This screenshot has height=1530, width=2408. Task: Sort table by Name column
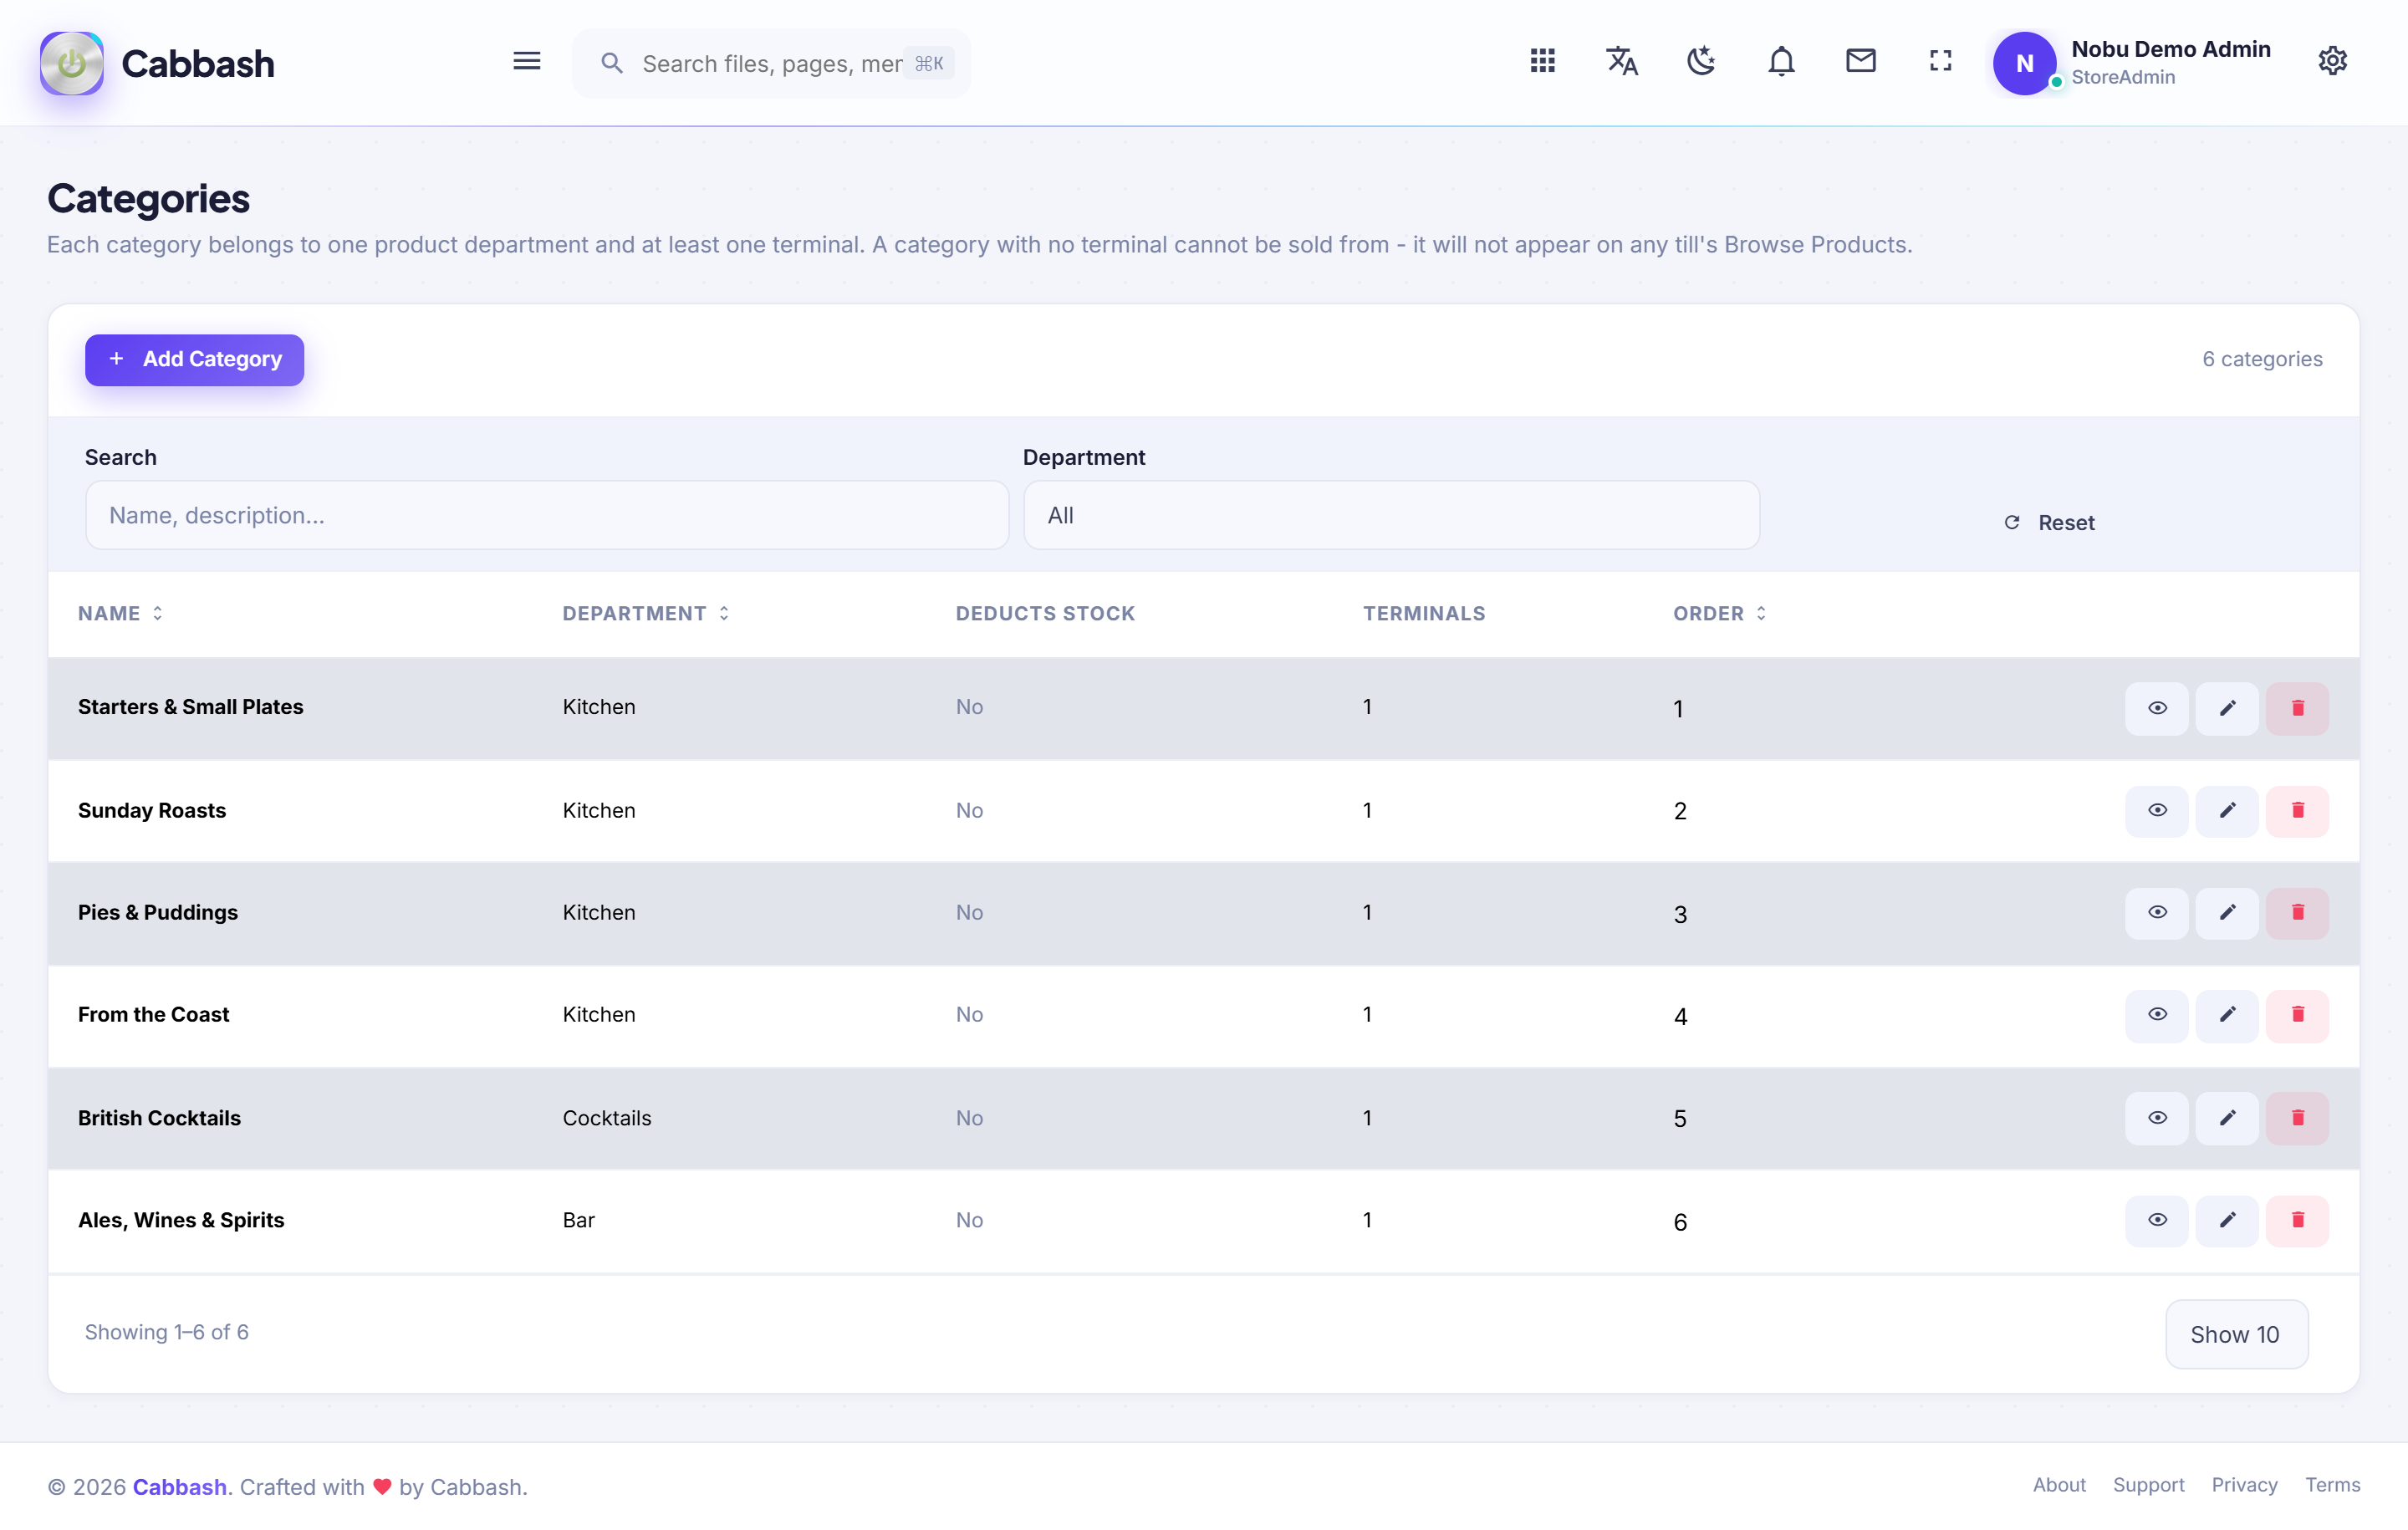click(120, 613)
